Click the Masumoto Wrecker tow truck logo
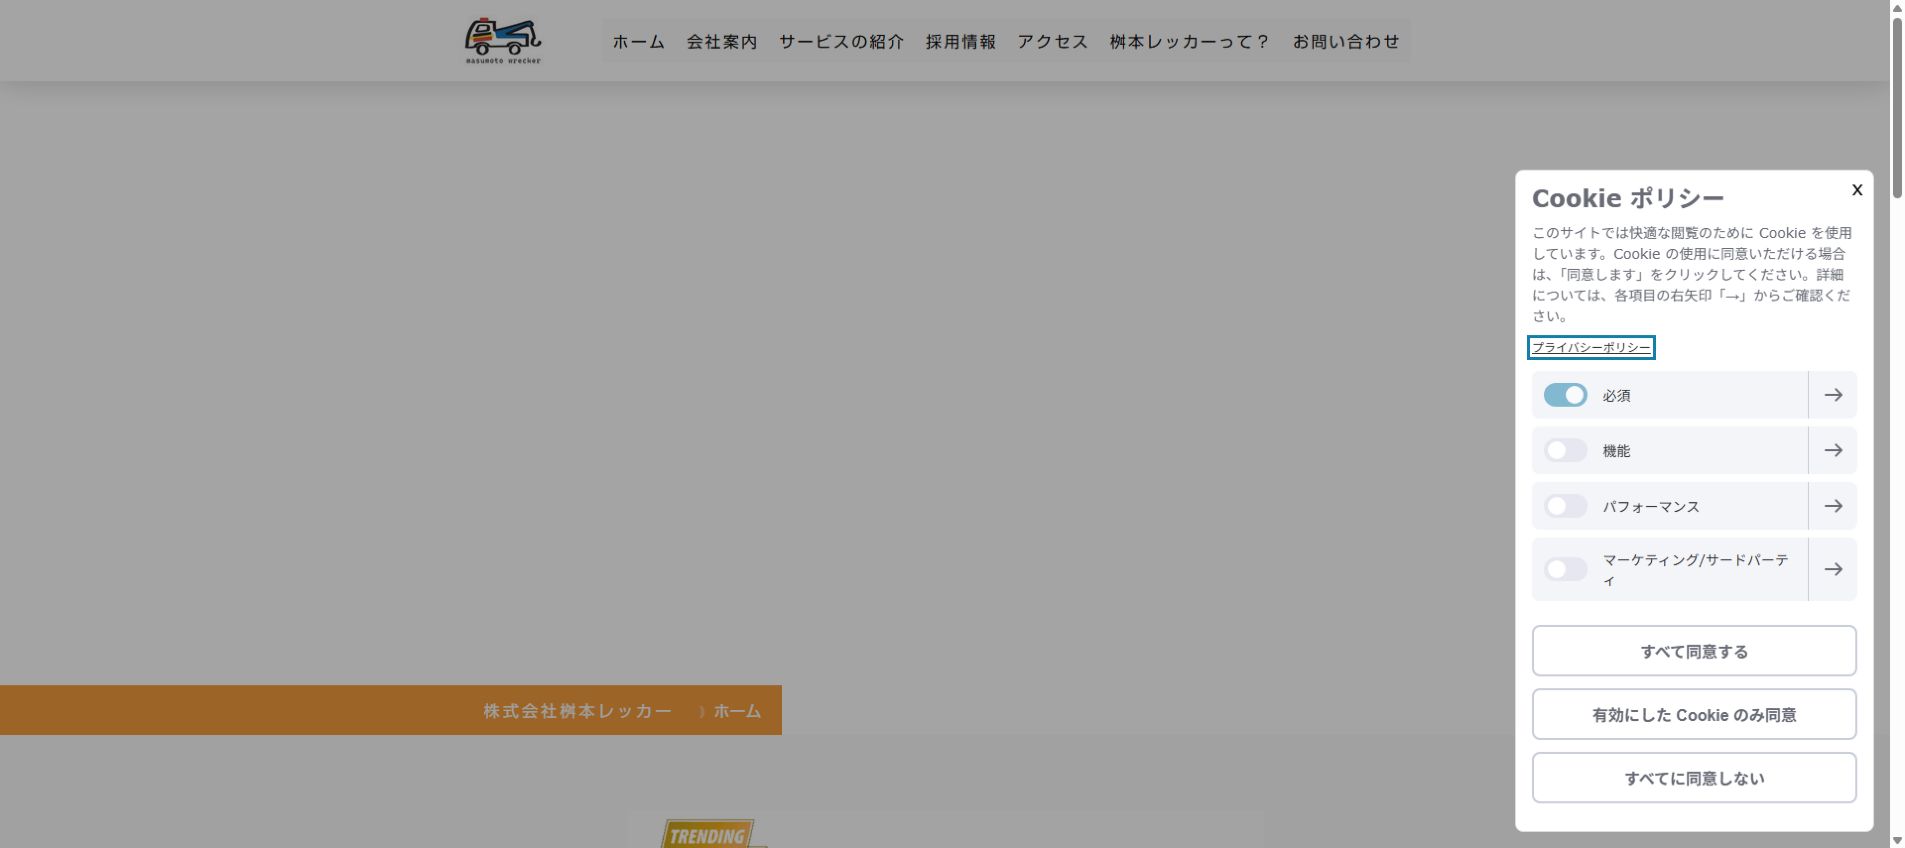The height and width of the screenshot is (848, 1905). [x=503, y=41]
